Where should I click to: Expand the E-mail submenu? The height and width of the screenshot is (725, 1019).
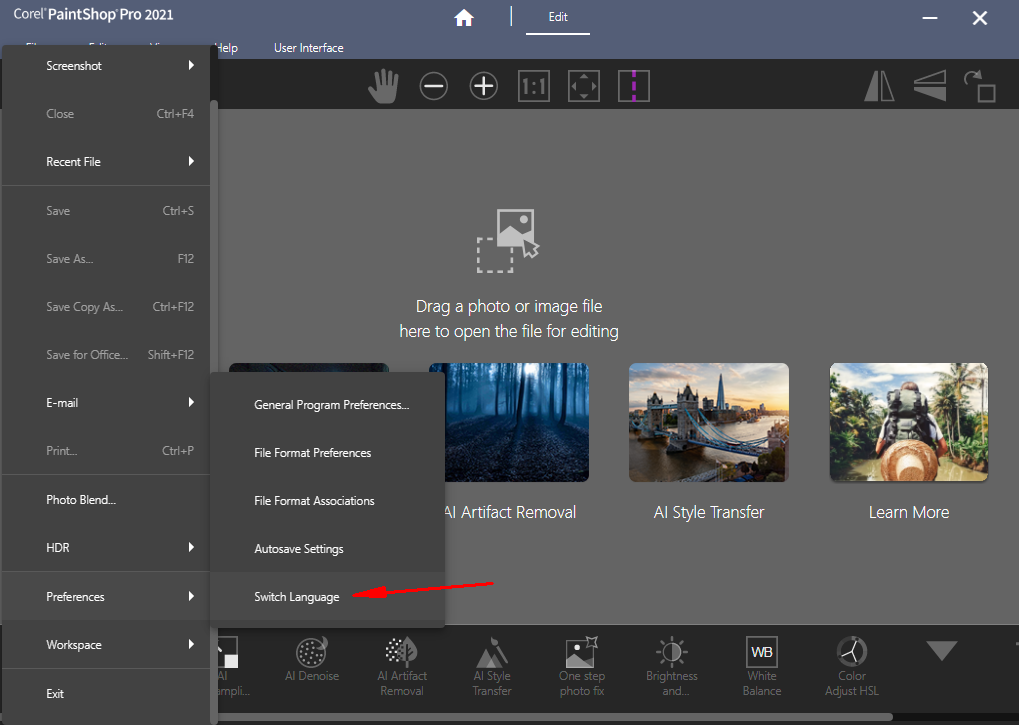pos(106,403)
